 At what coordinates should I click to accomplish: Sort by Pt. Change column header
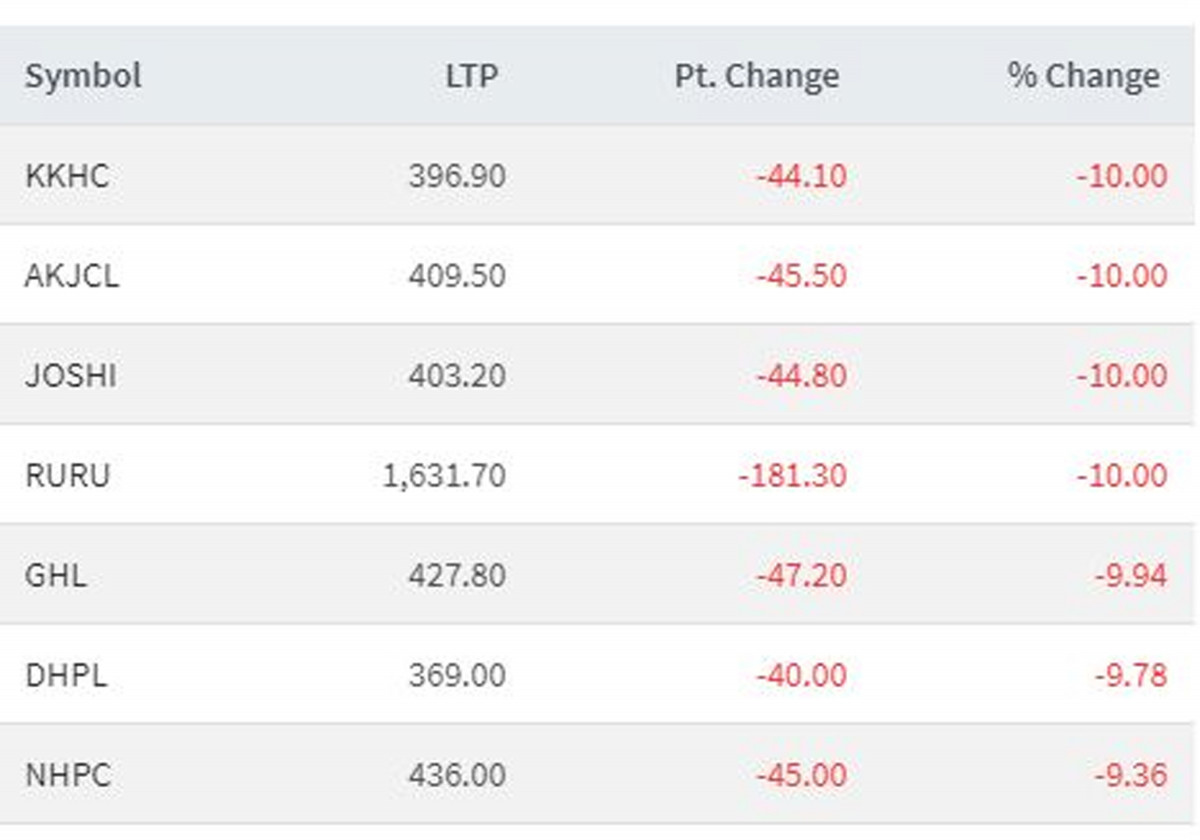pos(756,76)
